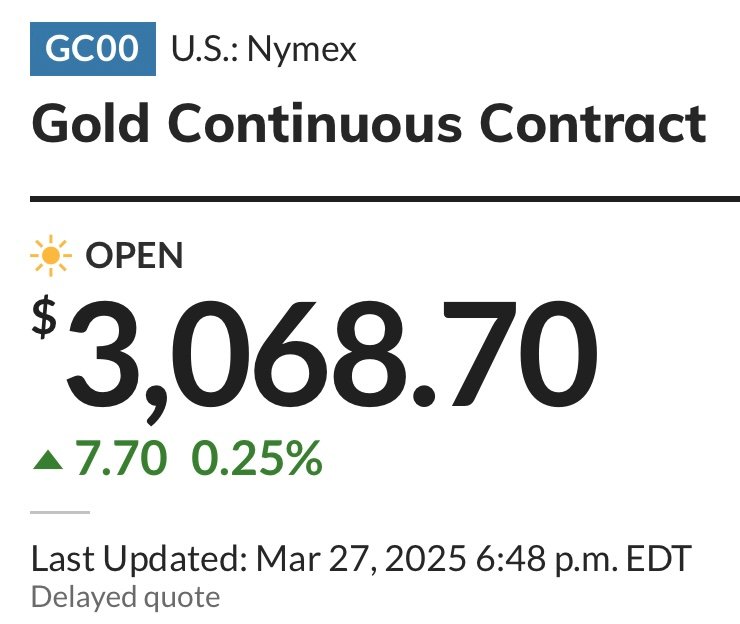740x624 pixels.
Task: Click the dollar sign beside the price
Action: 44,318
